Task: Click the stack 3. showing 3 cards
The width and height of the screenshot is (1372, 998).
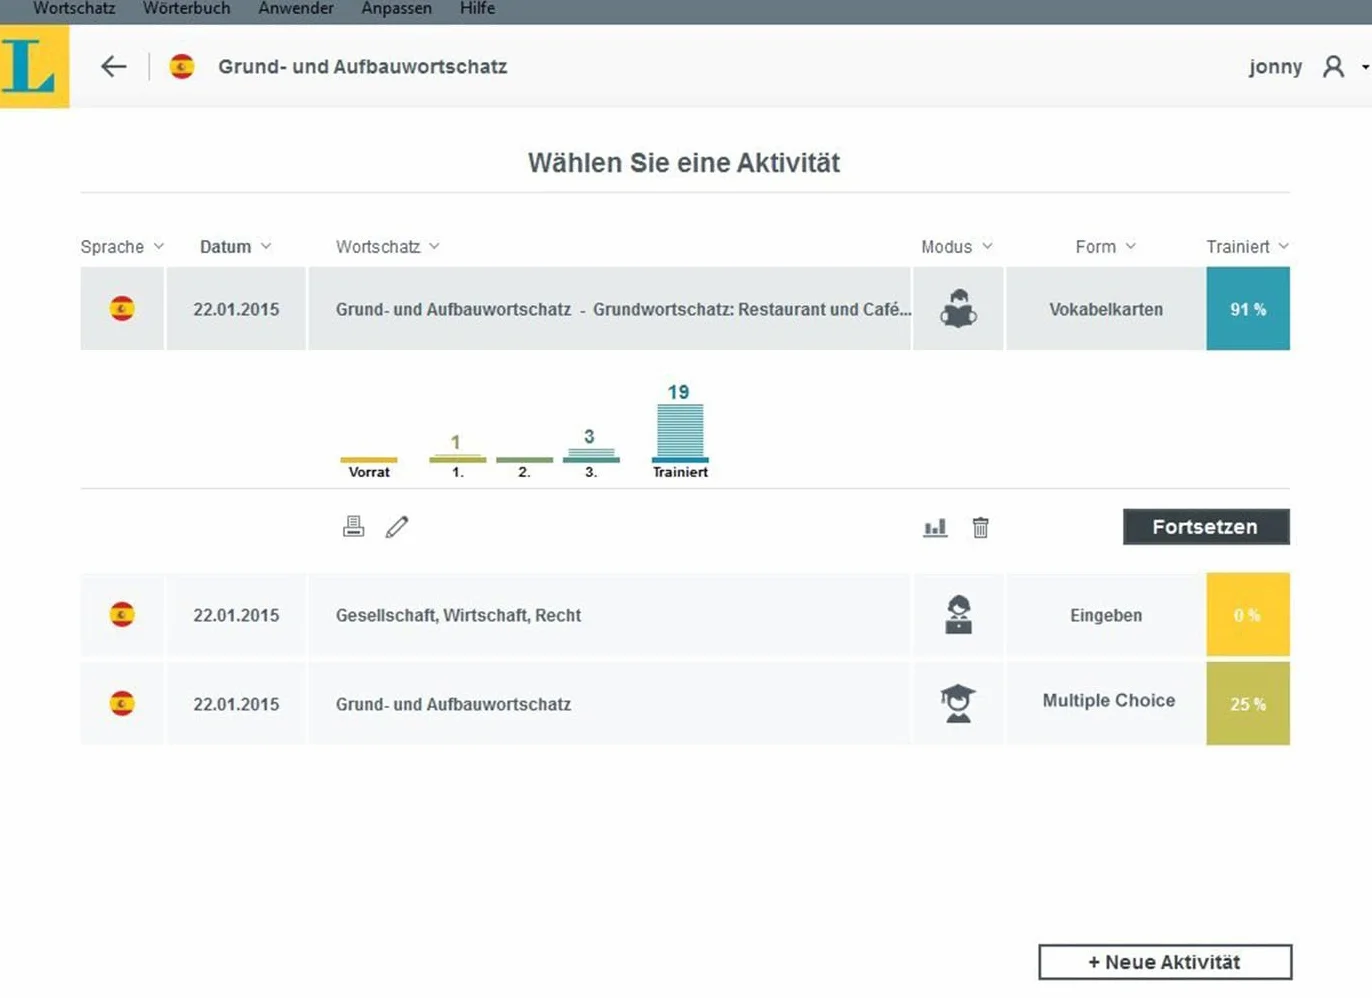Action: 591,454
